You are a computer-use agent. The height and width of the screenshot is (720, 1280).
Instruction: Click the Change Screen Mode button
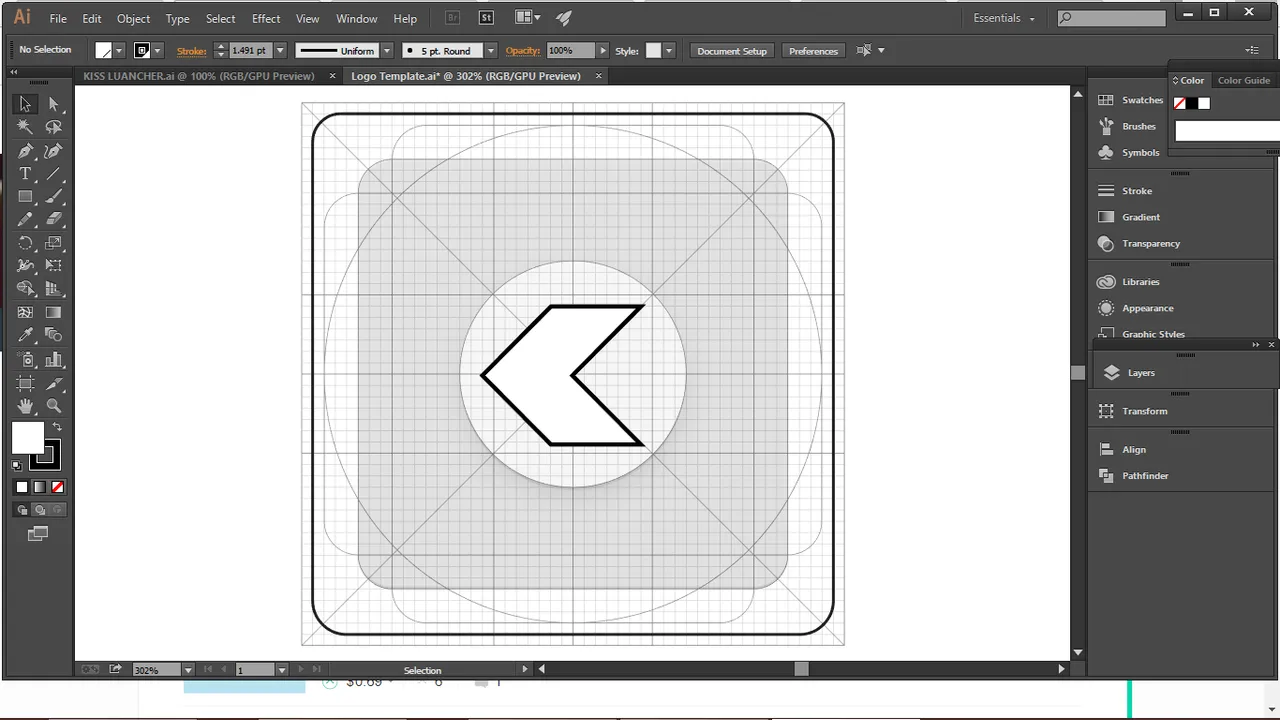[38, 534]
